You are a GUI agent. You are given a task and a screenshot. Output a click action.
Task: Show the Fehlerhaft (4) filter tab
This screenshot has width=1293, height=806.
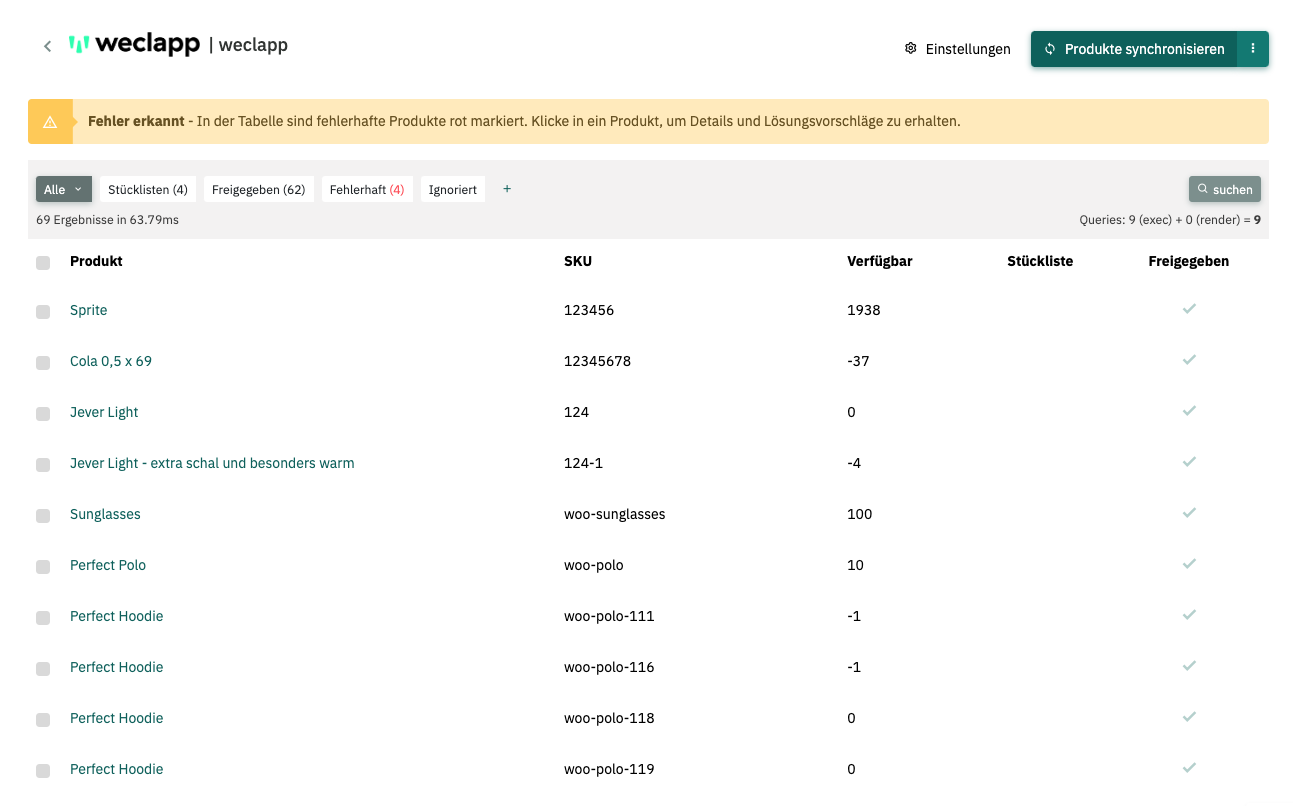(366, 189)
